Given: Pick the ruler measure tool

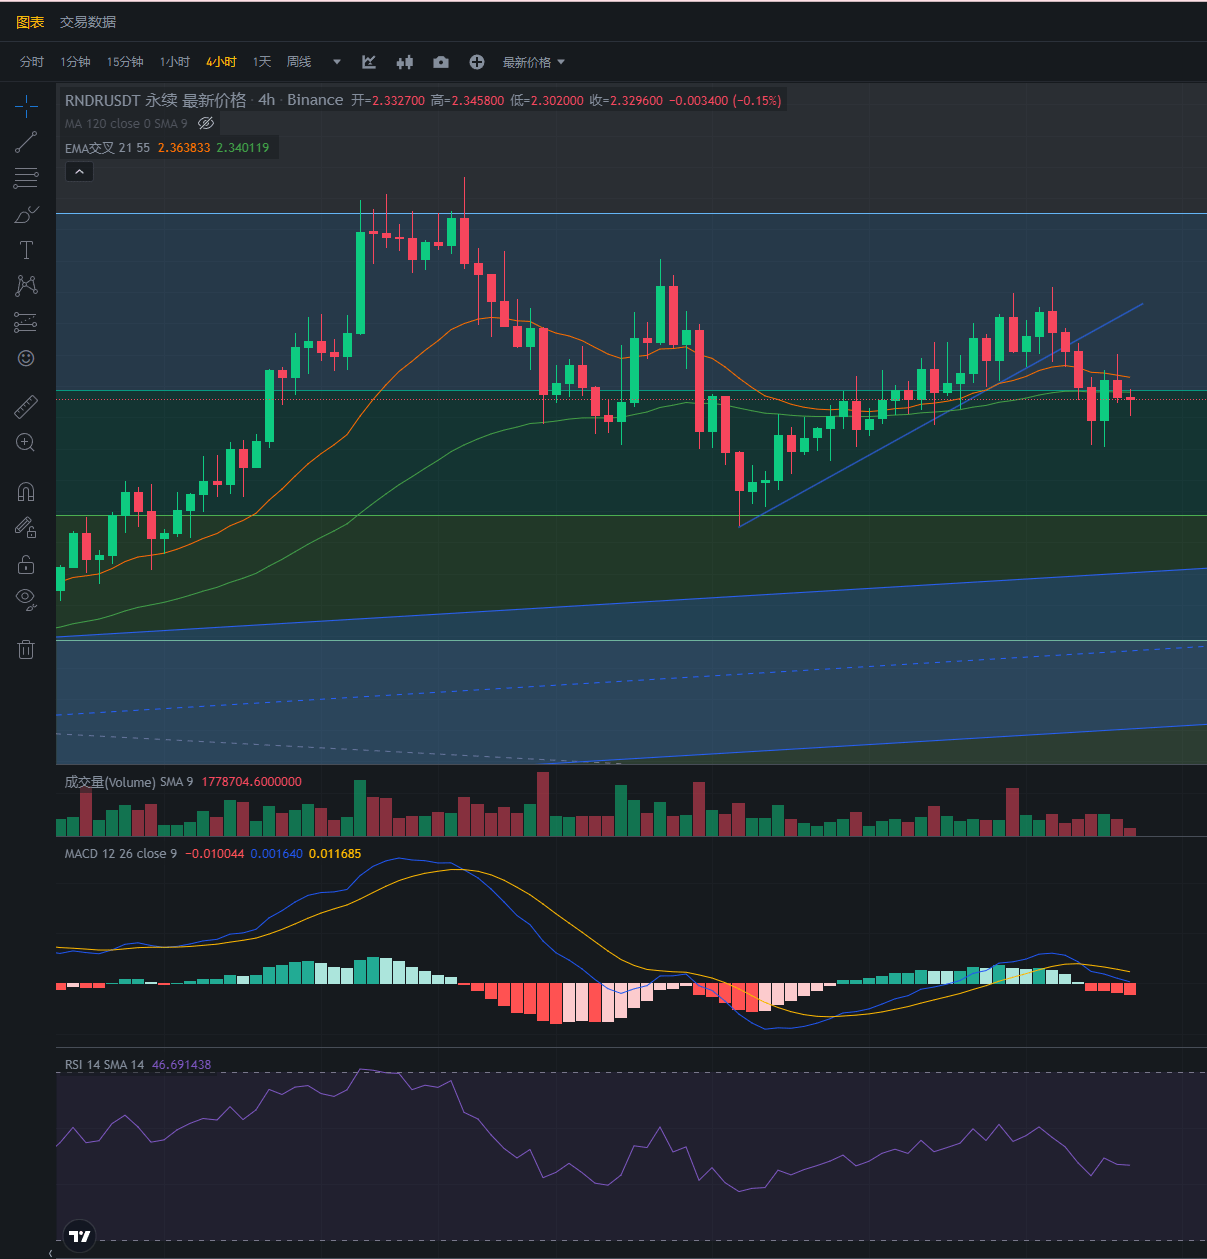Looking at the screenshot, I should (26, 407).
